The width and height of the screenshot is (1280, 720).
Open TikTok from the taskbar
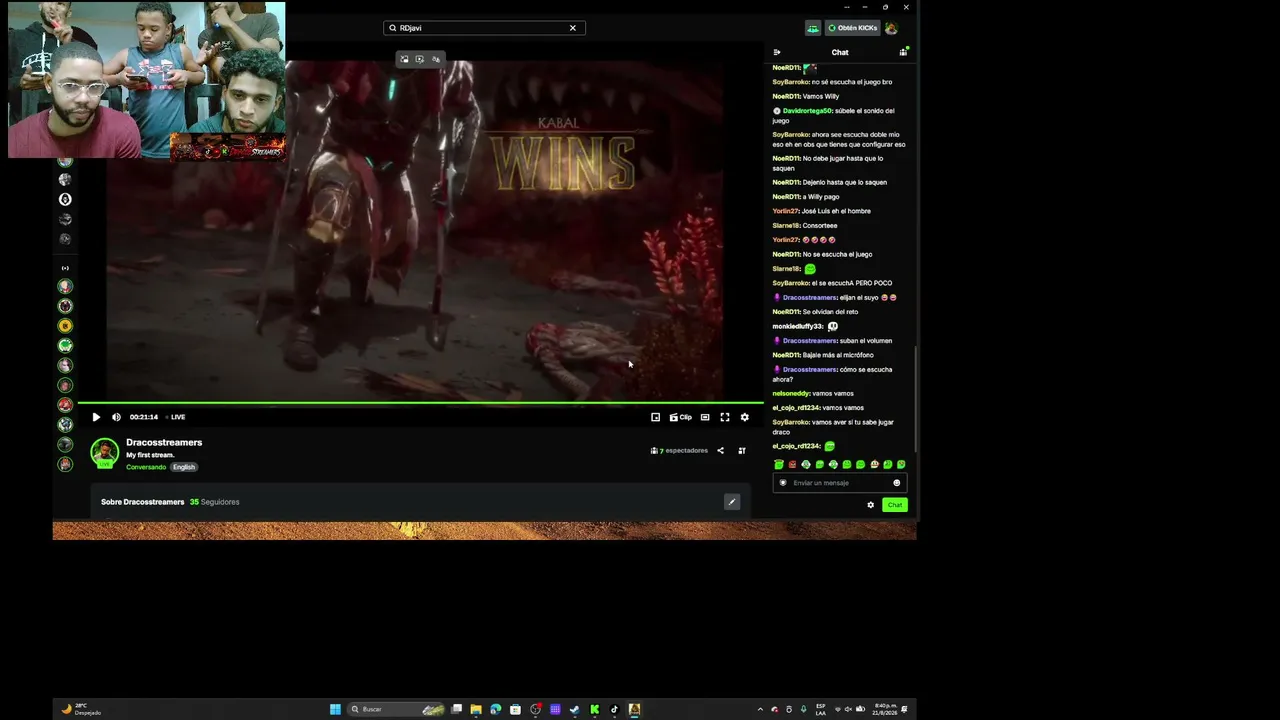(614, 709)
